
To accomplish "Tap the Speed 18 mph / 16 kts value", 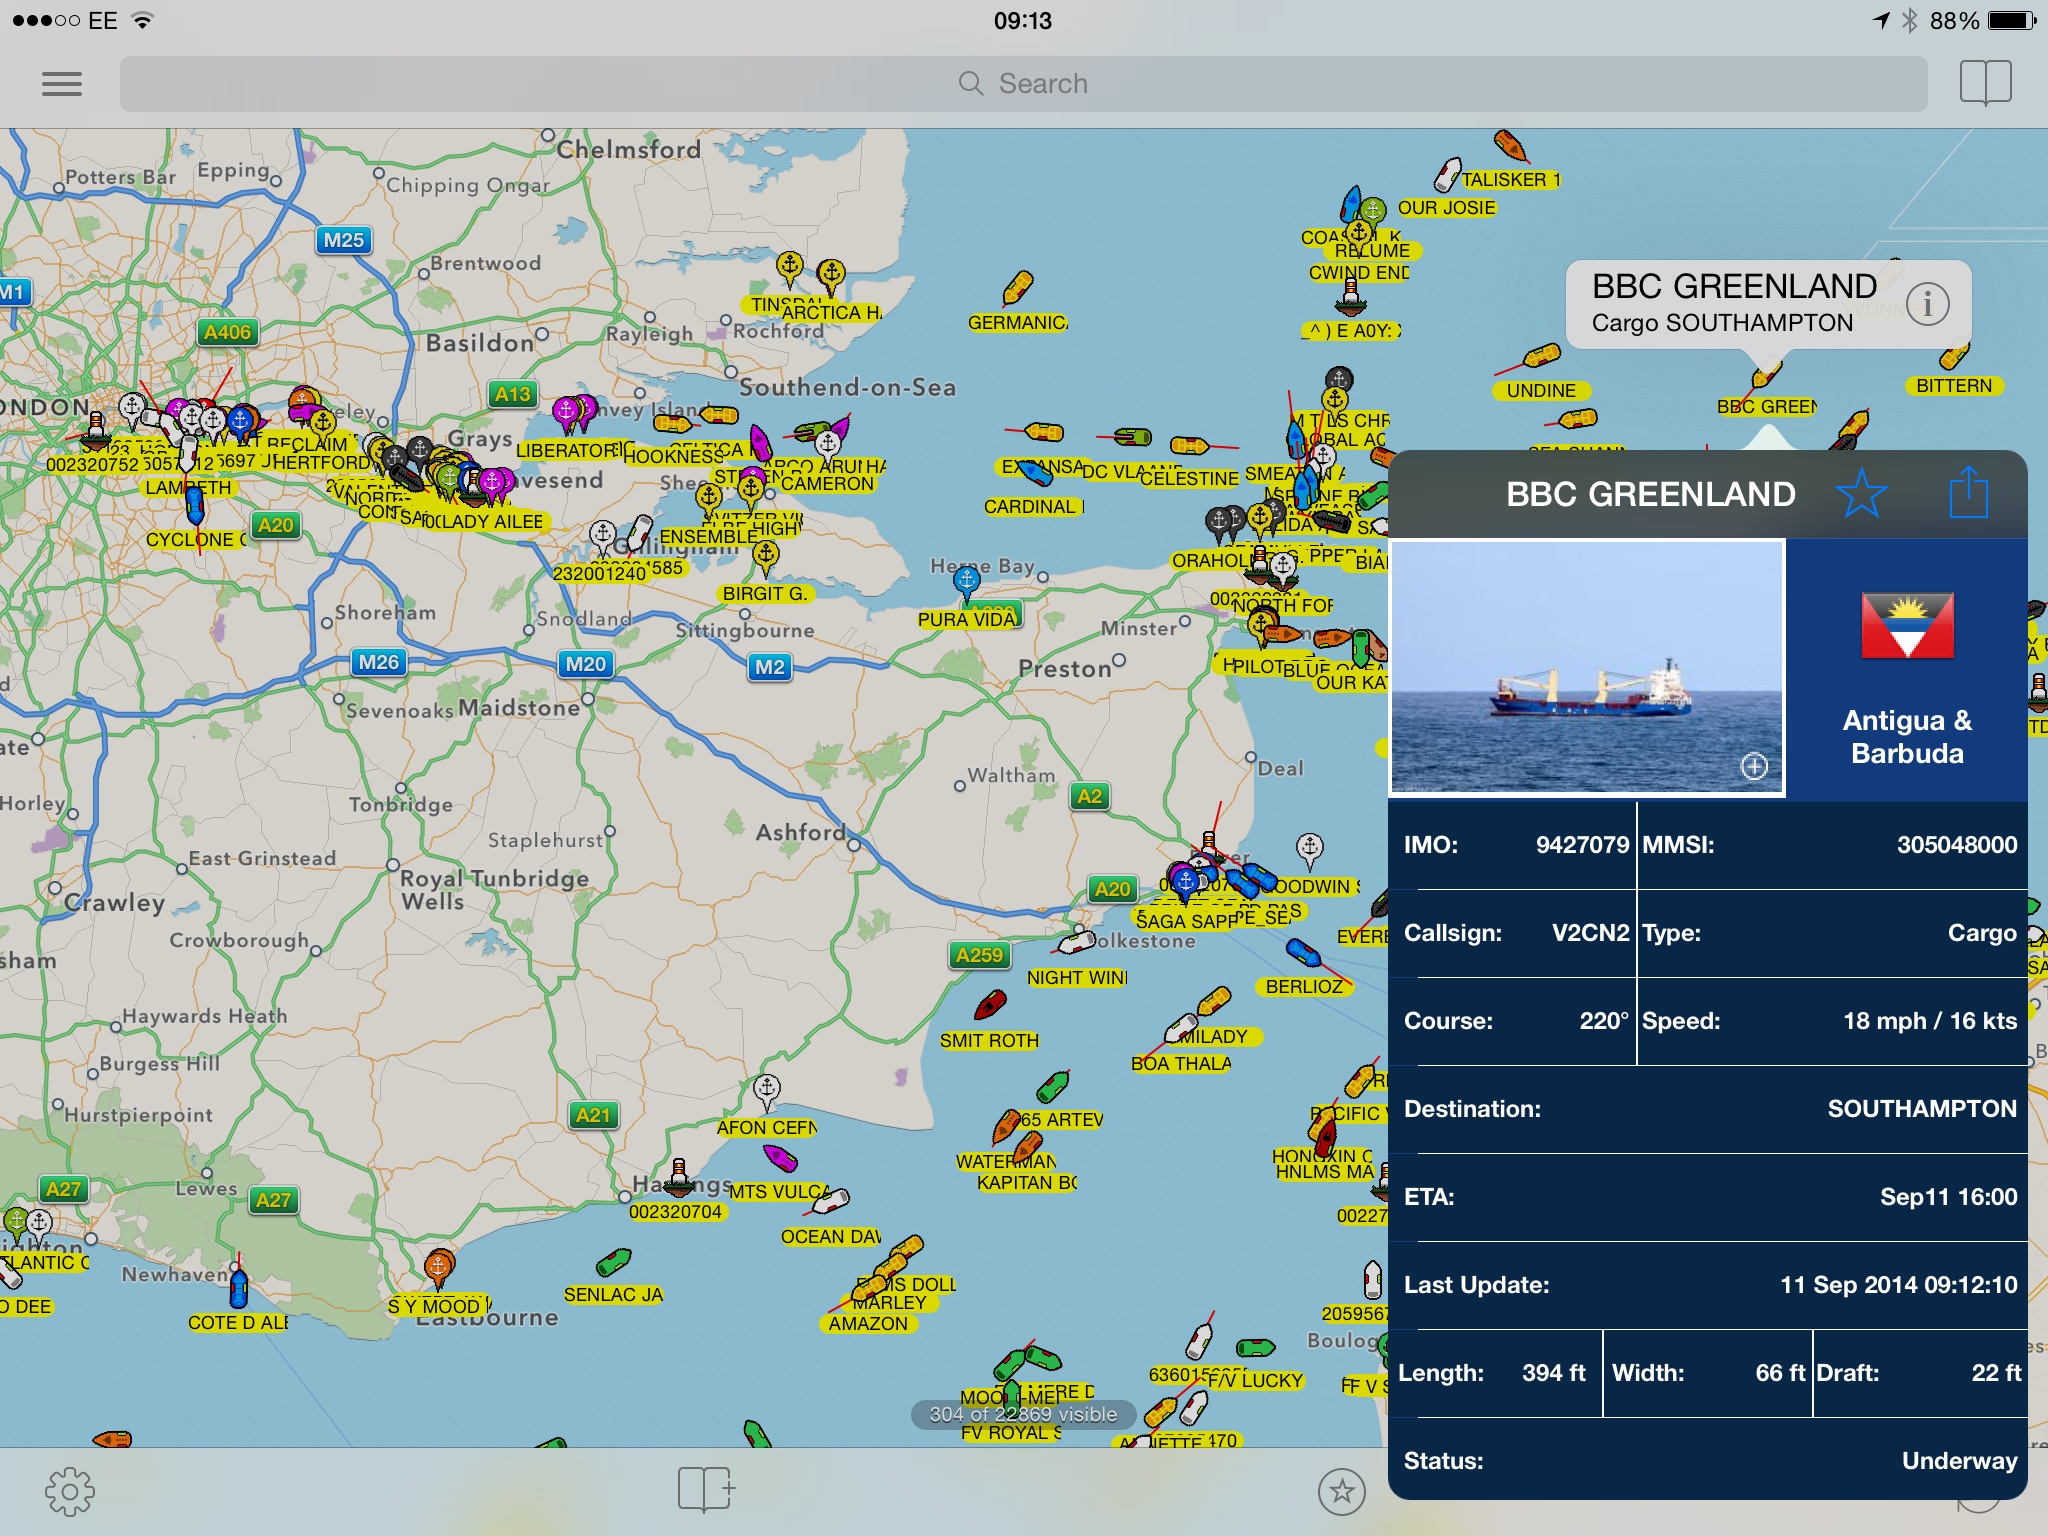I will (x=1929, y=1021).
